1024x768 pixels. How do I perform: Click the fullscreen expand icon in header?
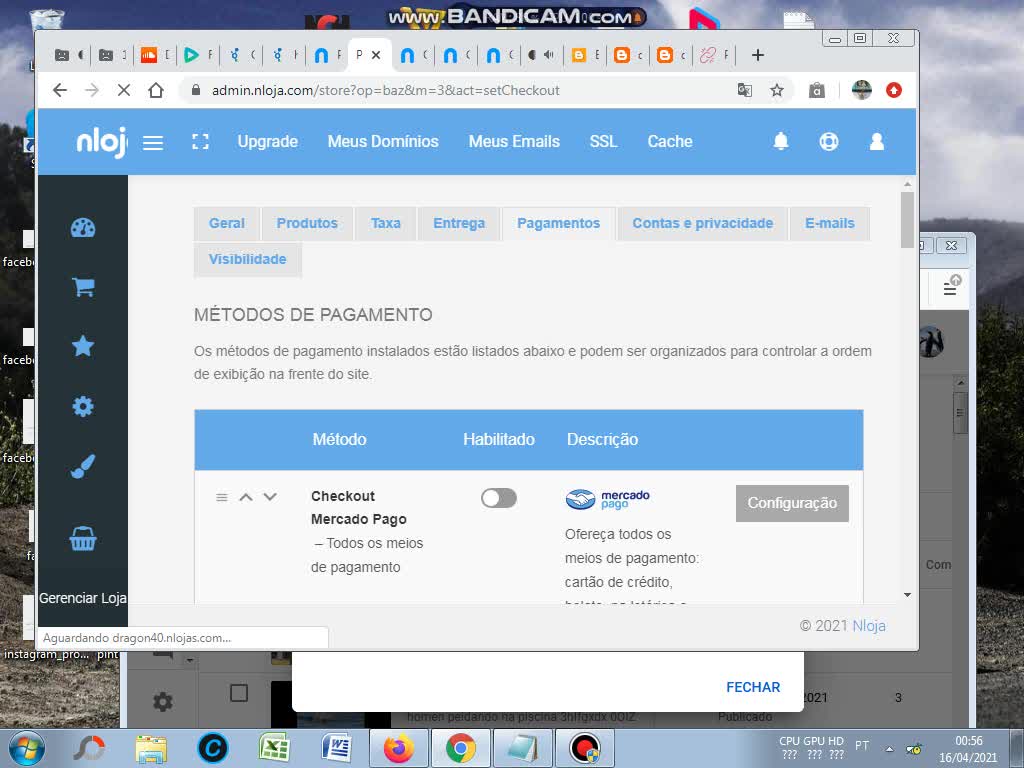click(200, 142)
